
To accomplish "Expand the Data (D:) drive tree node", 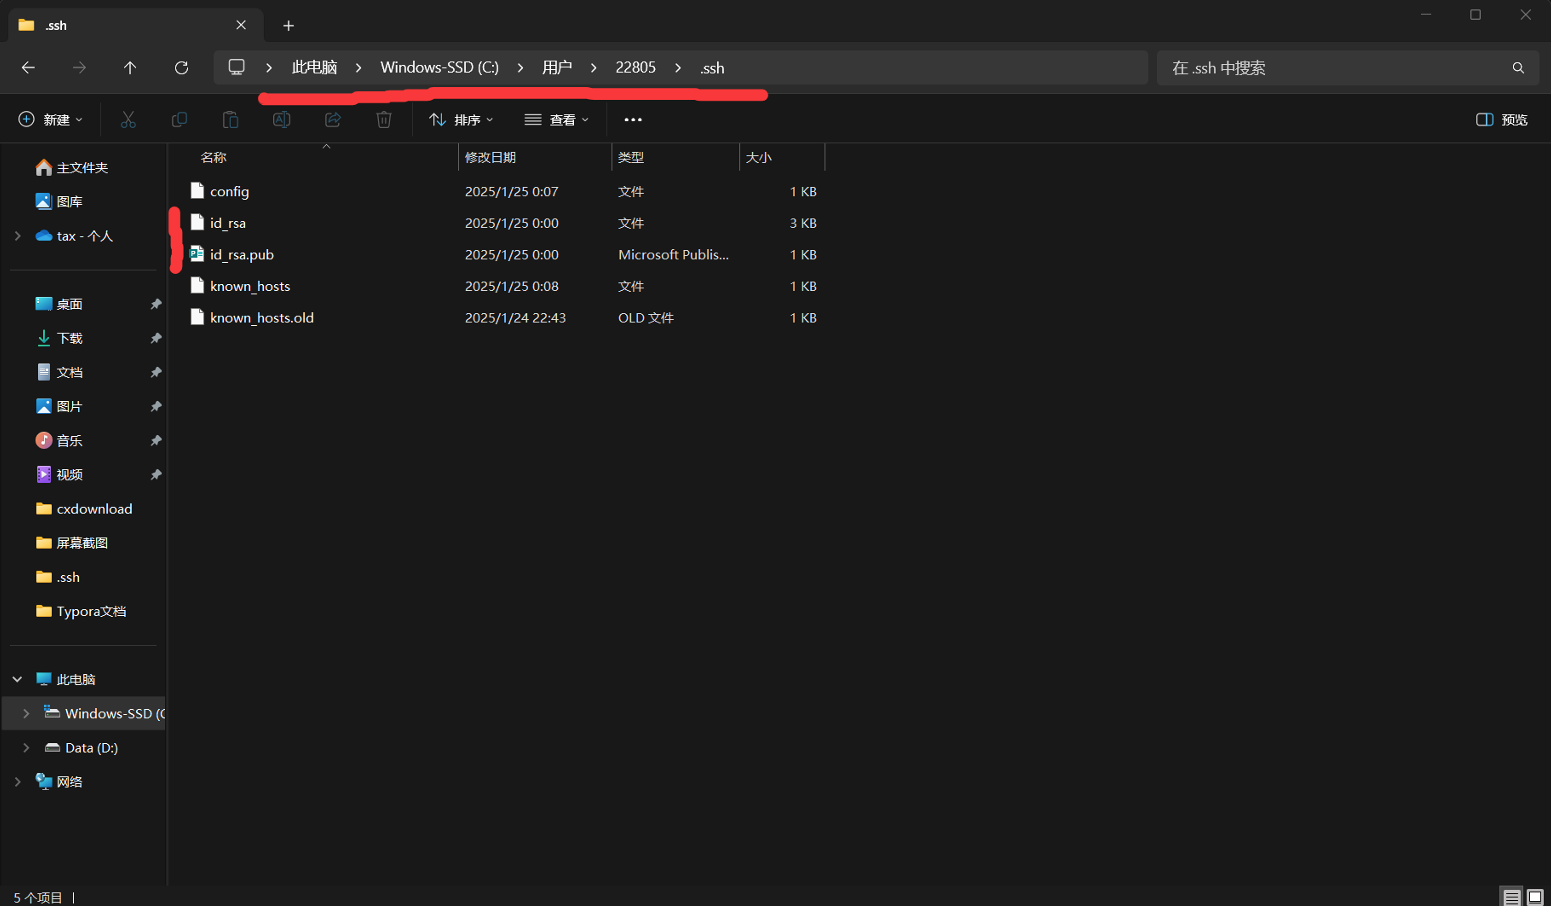I will point(26,748).
